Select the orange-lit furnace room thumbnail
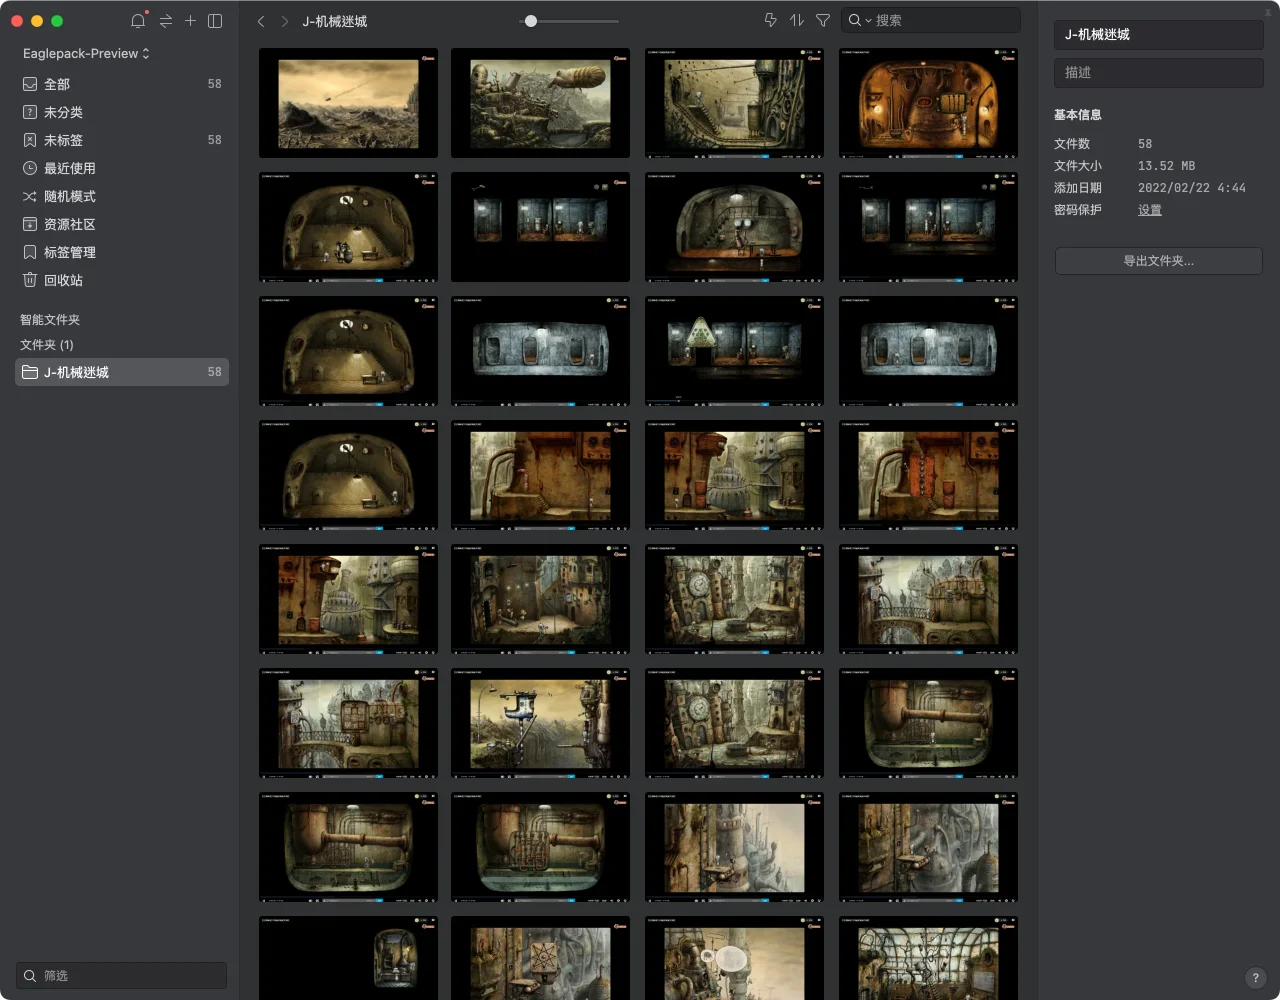 pyautogui.click(x=928, y=103)
